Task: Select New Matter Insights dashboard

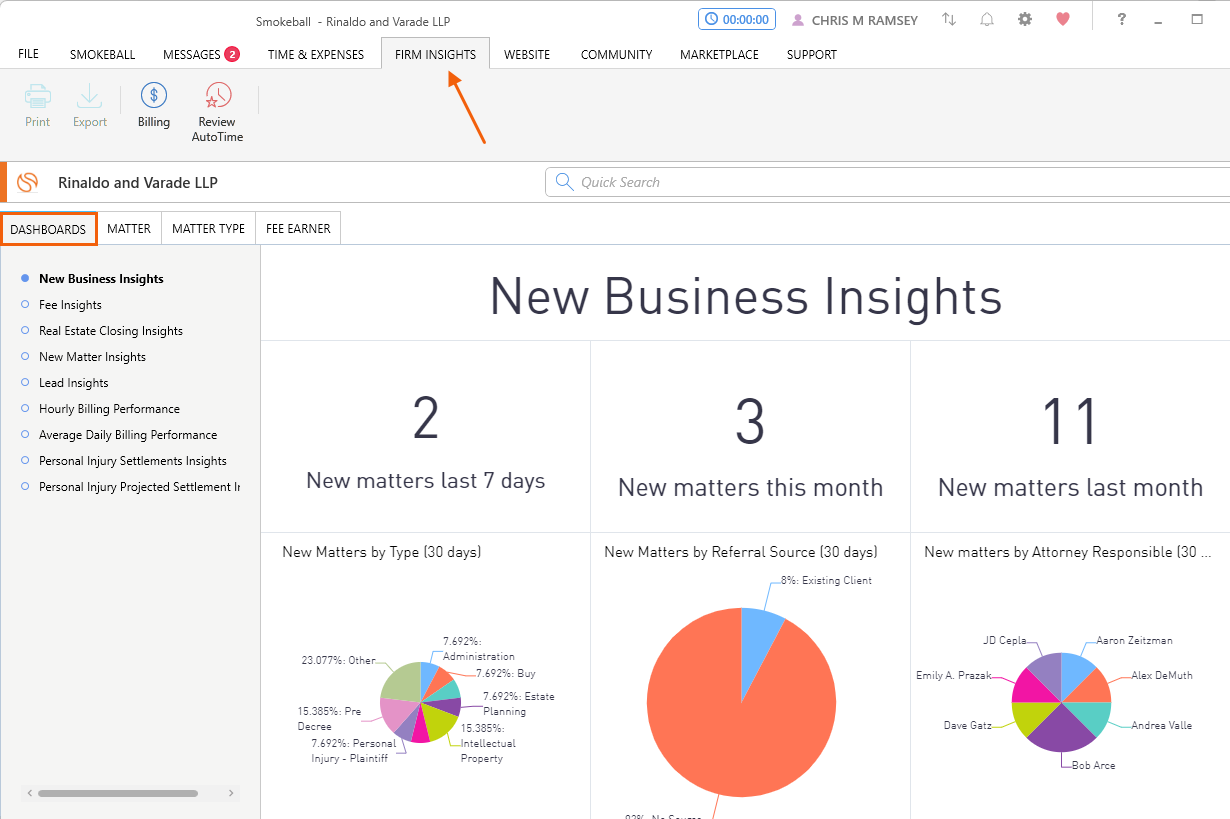Action: coord(92,357)
